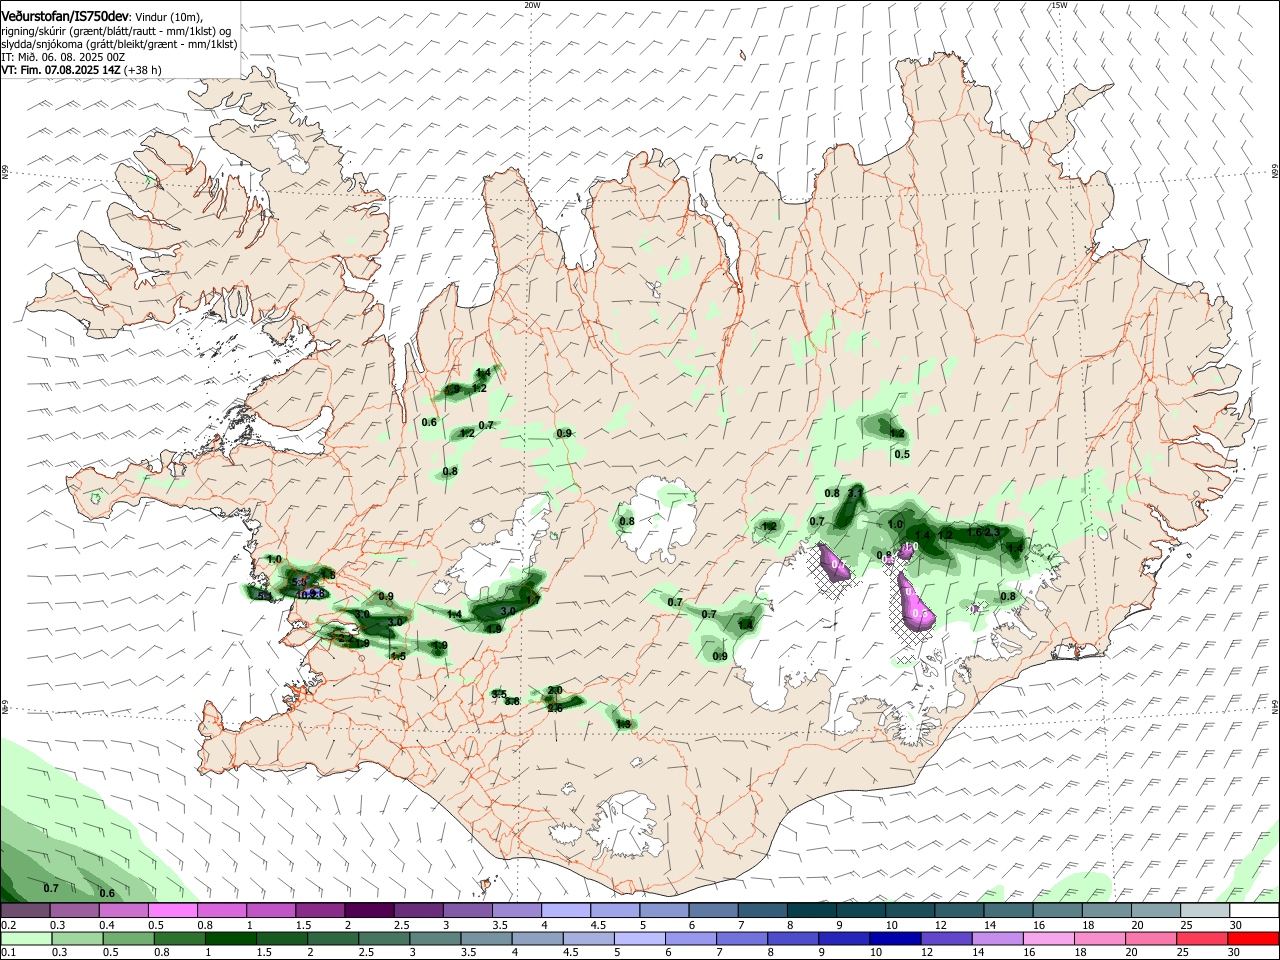Click the 6 swatch in lower rain legend
The image size is (1280, 960).
(690, 938)
